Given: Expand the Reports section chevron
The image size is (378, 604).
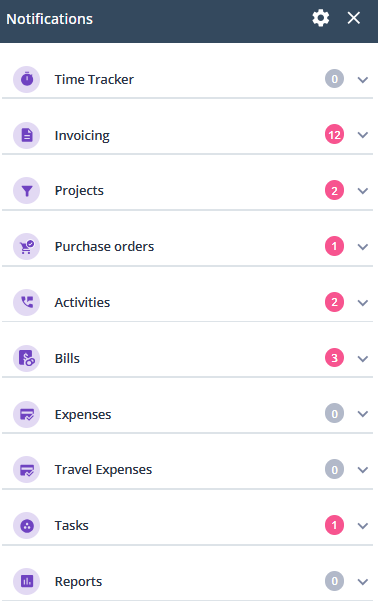Looking at the screenshot, I should point(363,582).
